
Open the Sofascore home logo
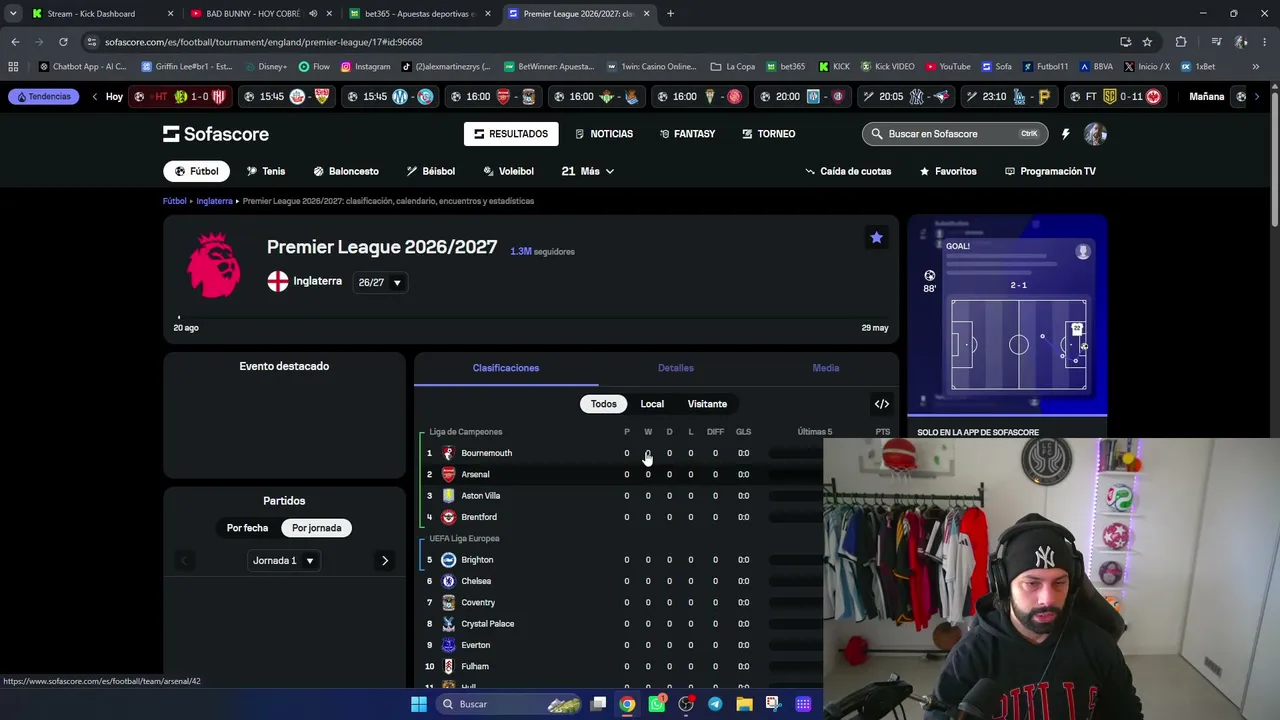216,134
